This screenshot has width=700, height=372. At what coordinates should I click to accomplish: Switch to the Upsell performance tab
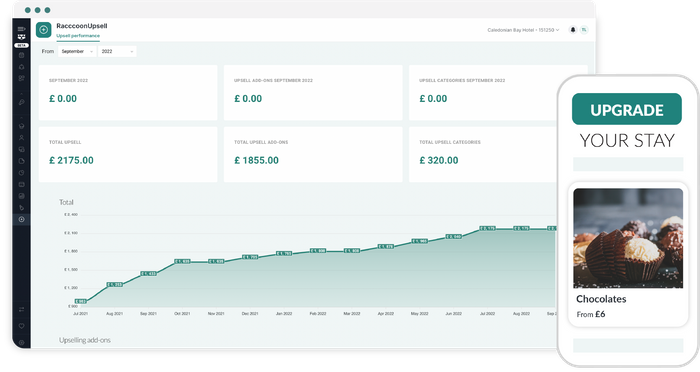click(78, 36)
